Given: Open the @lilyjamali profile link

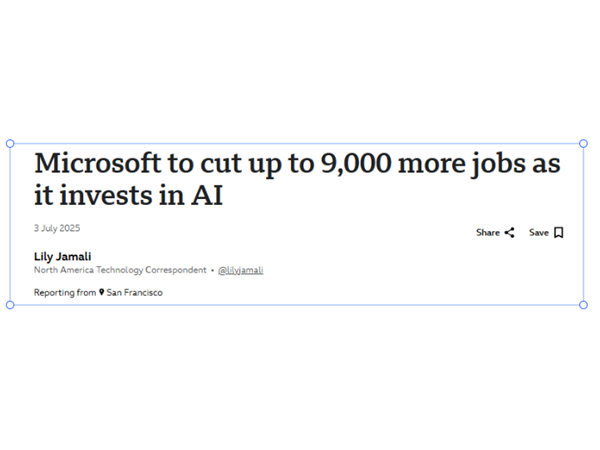Looking at the screenshot, I should coord(241,271).
